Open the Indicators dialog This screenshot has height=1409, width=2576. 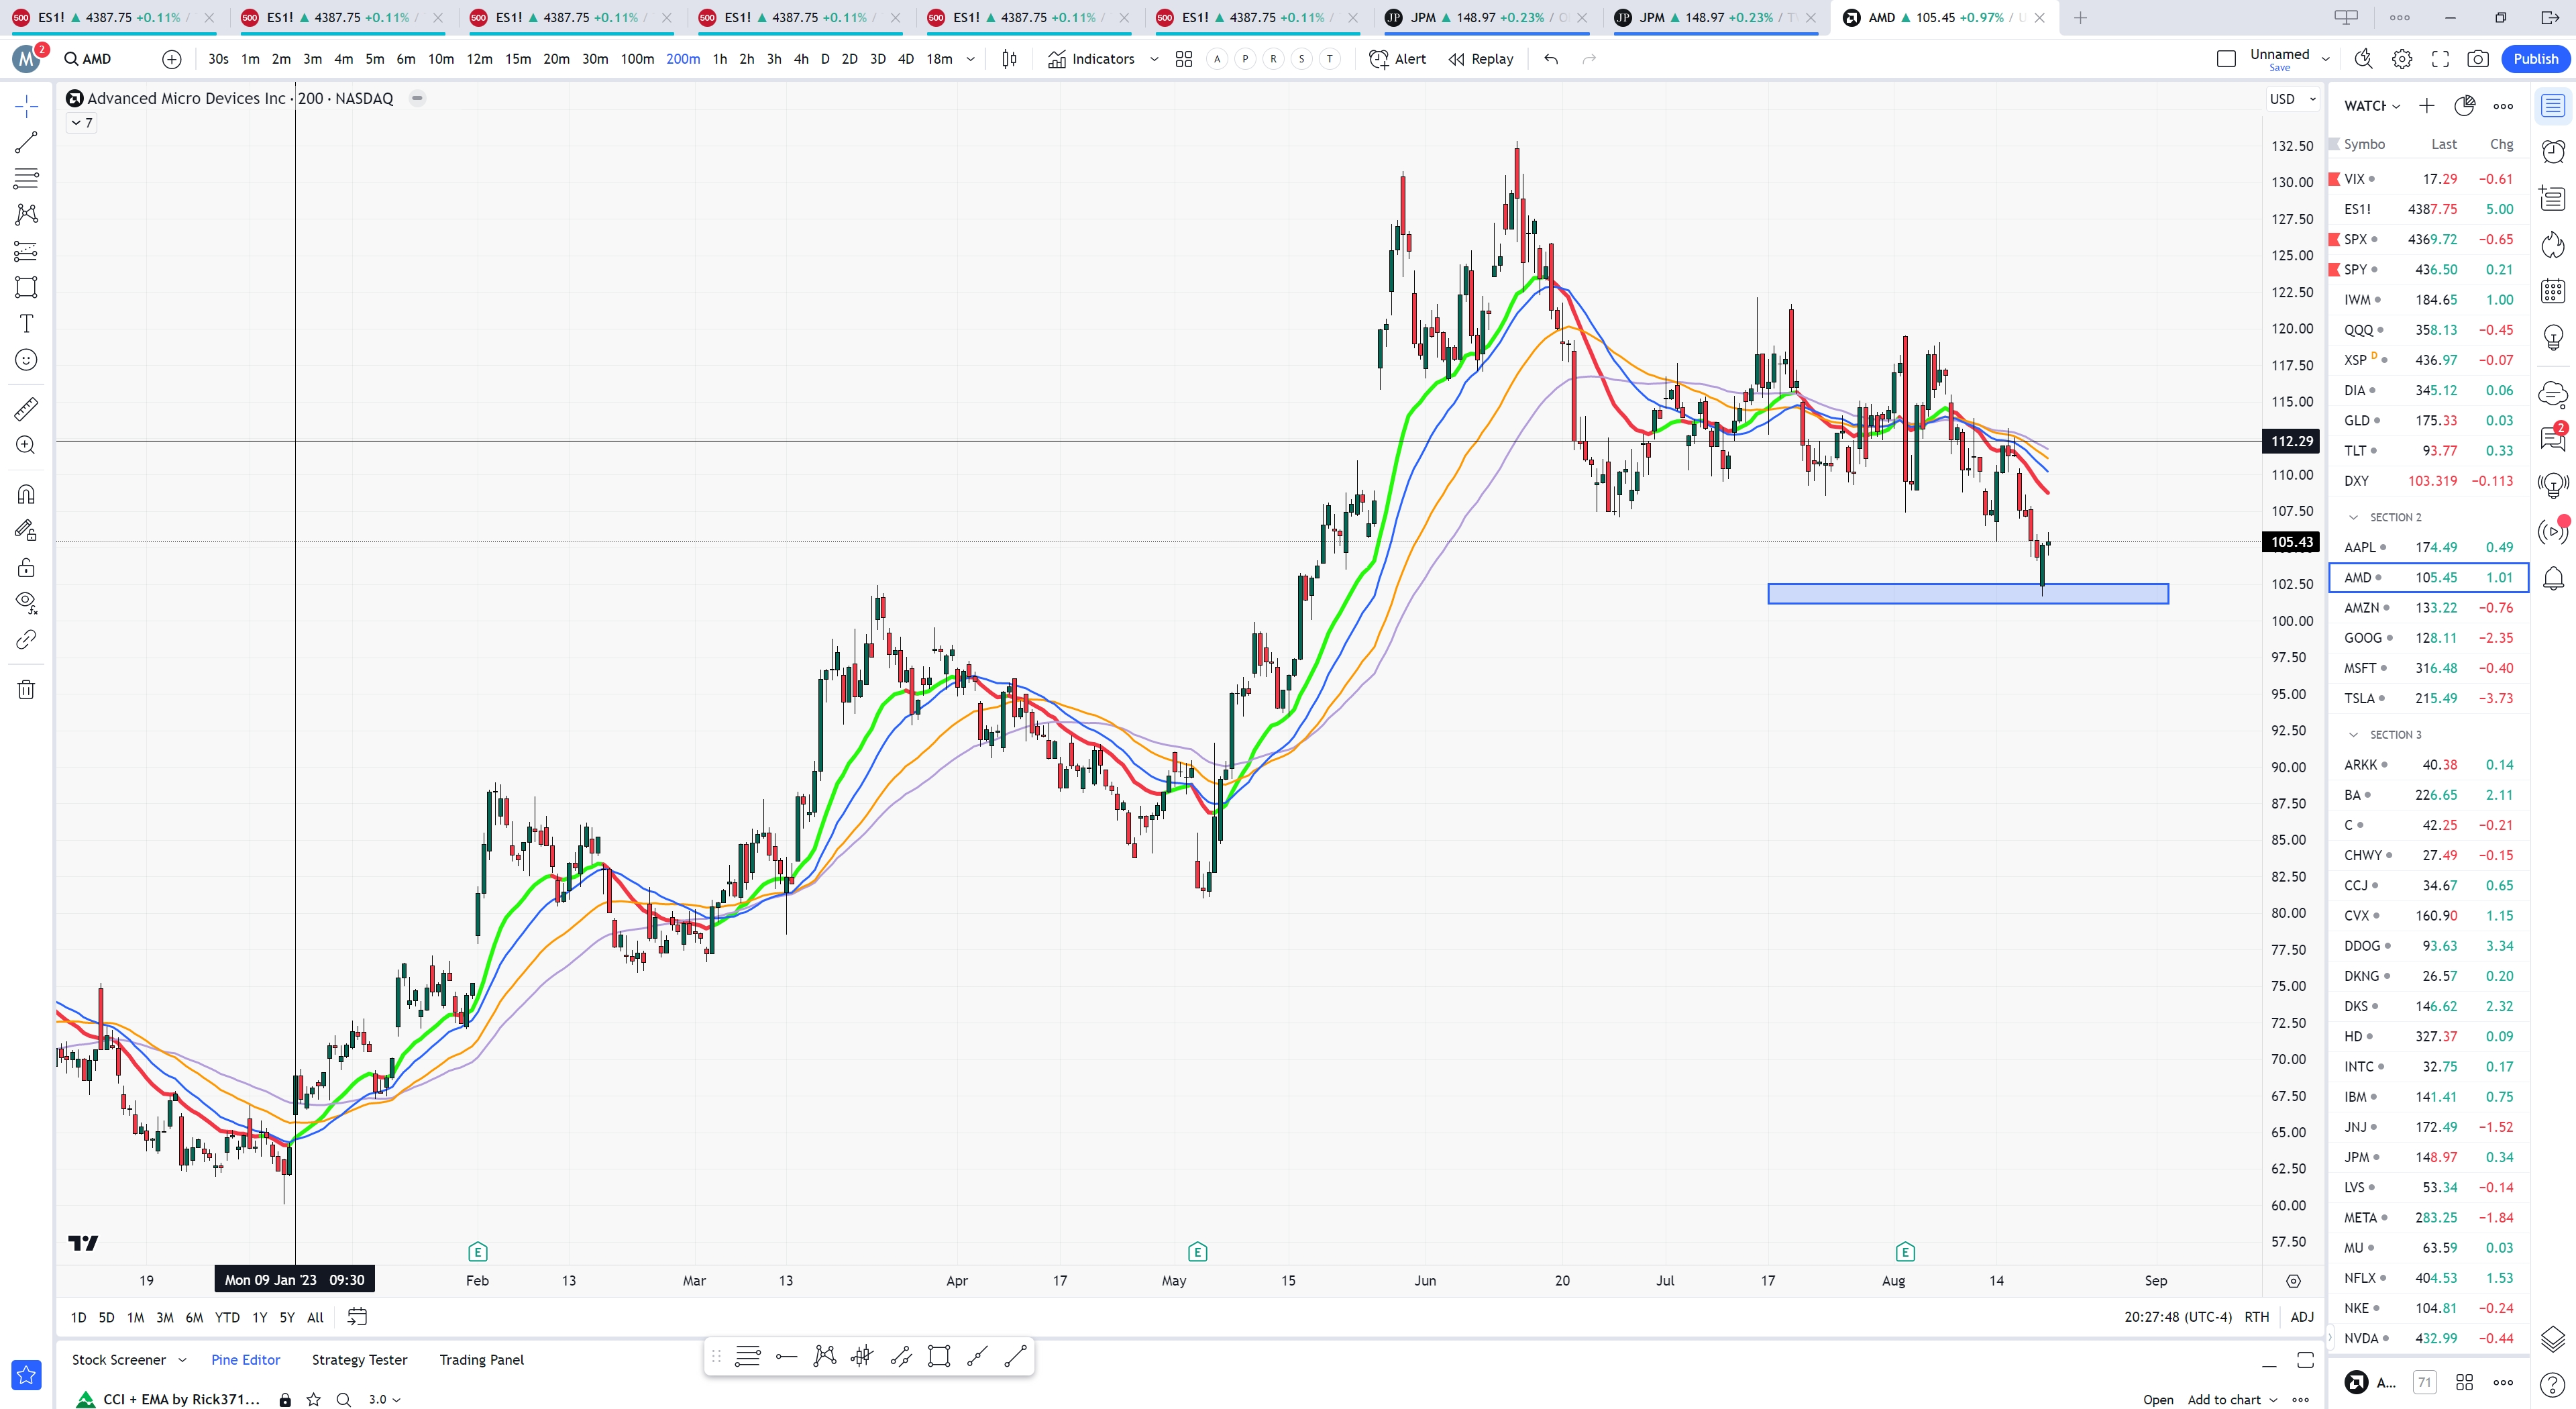coord(1091,59)
